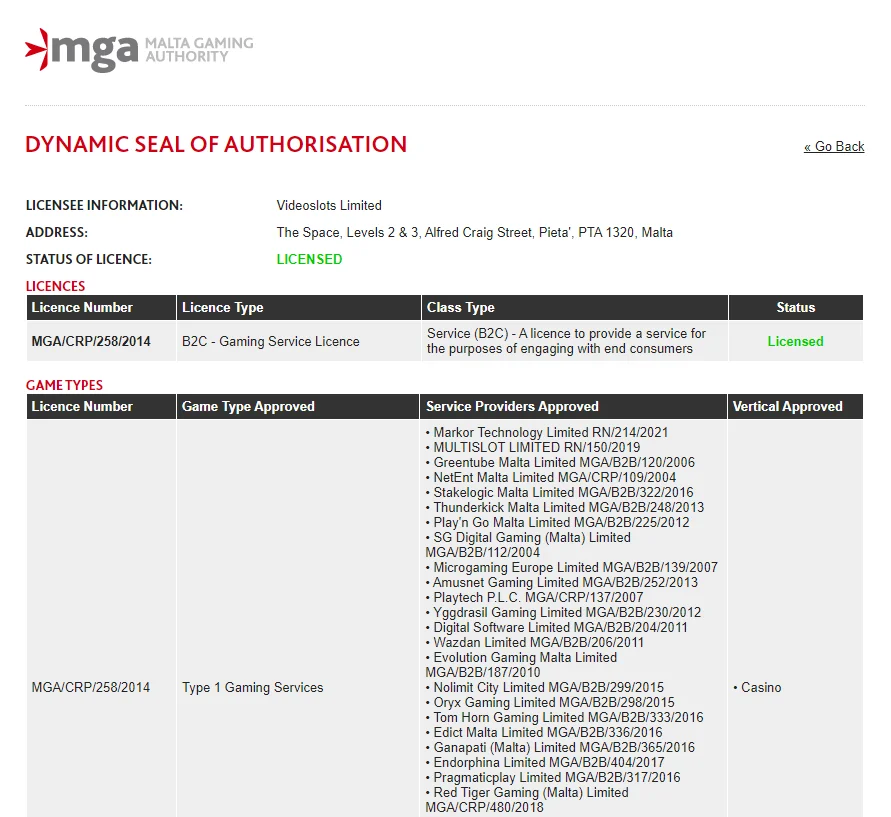Select Microgaming Europe Limited provider entry
Screen dimensions: 891x817
coord(572,567)
